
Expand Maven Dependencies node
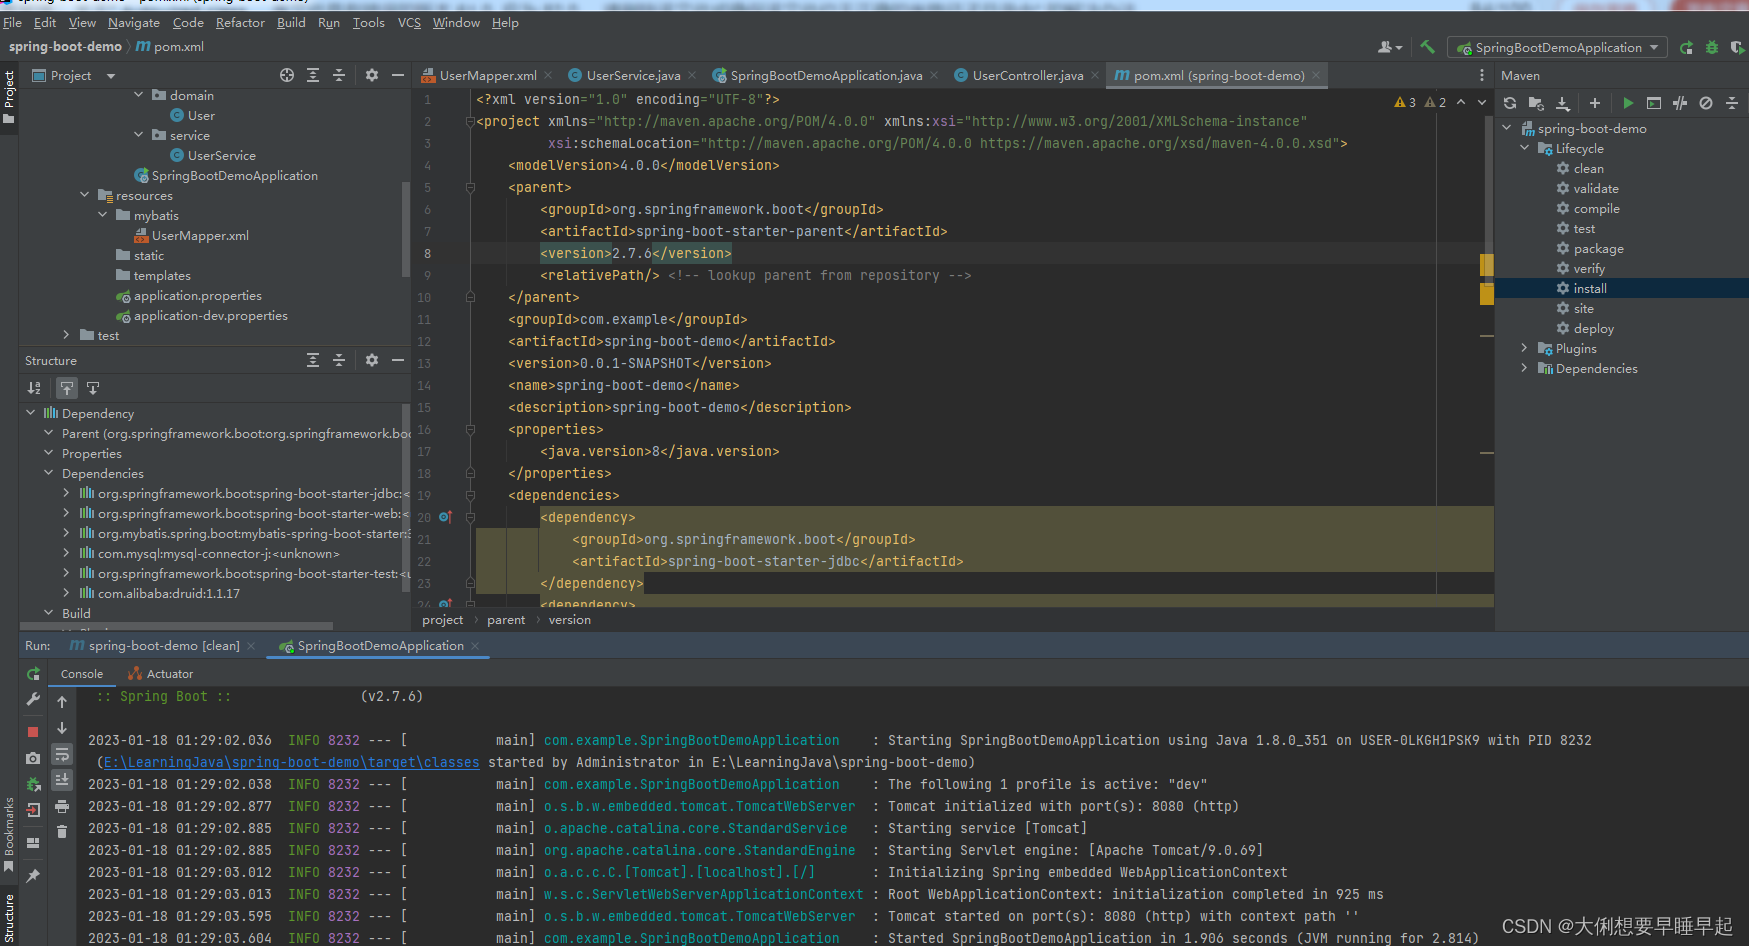tap(1525, 368)
